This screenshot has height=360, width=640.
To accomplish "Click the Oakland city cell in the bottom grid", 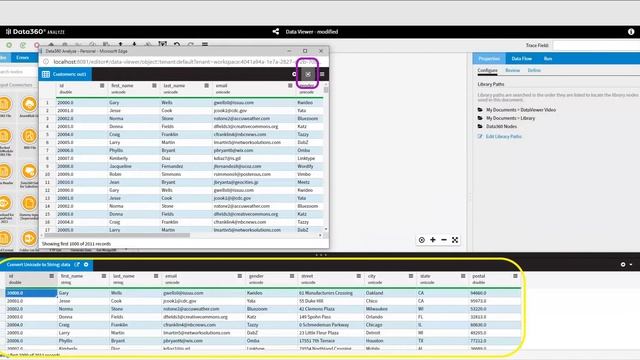I will click(x=374, y=293).
